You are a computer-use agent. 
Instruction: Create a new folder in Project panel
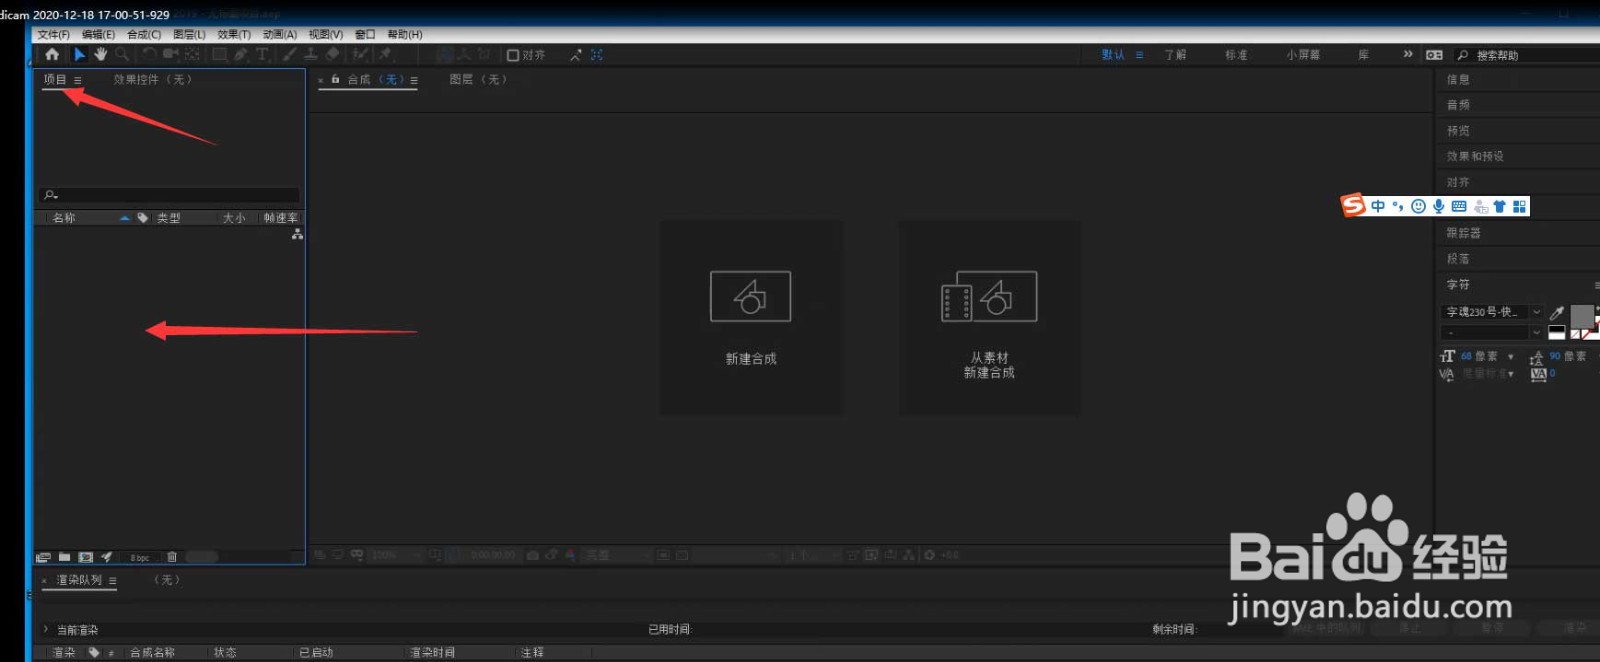[64, 557]
